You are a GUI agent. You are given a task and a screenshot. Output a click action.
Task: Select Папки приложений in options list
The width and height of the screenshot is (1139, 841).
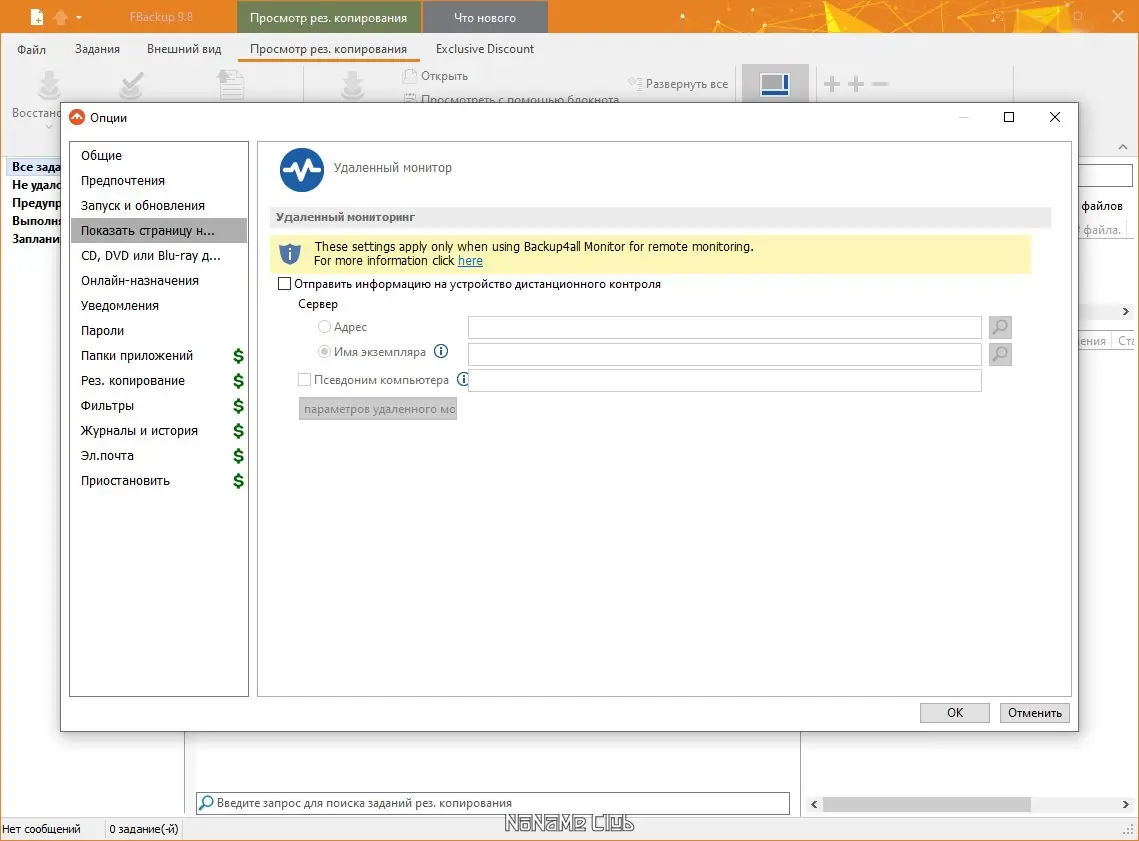click(x=159, y=356)
